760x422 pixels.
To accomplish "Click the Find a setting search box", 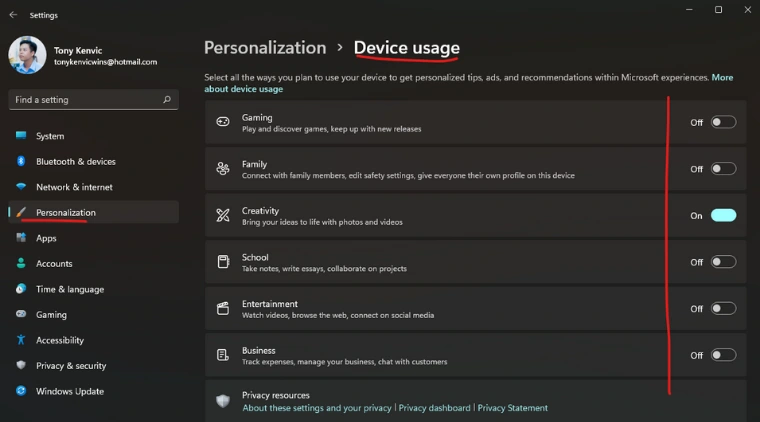I will point(85,100).
